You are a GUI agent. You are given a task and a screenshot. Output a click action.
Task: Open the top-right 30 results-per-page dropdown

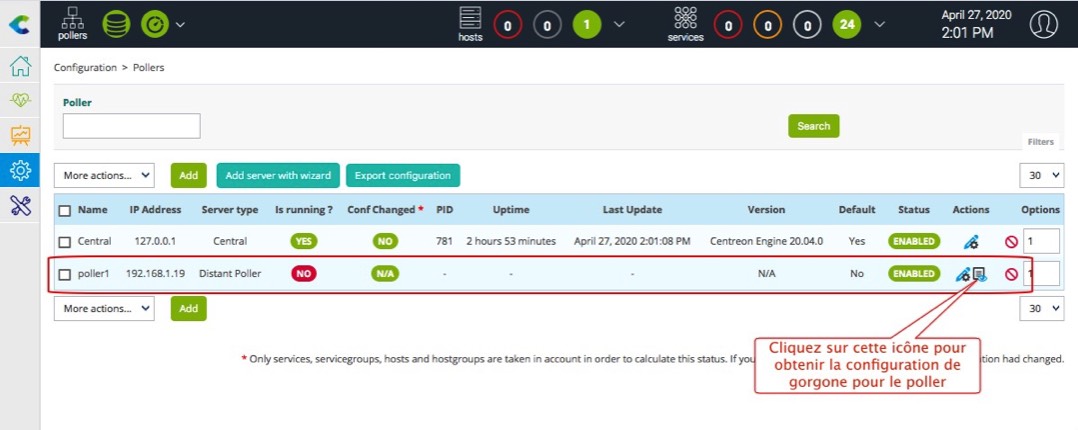[1041, 175]
